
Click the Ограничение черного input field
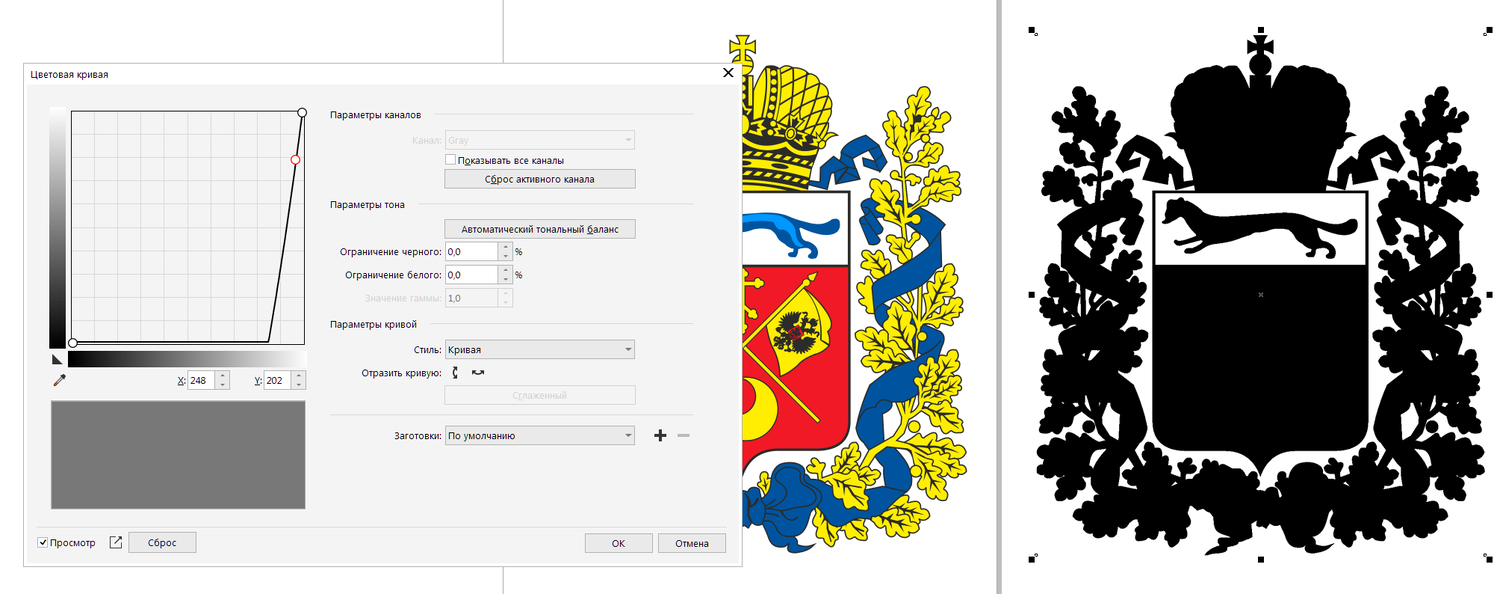click(x=471, y=252)
